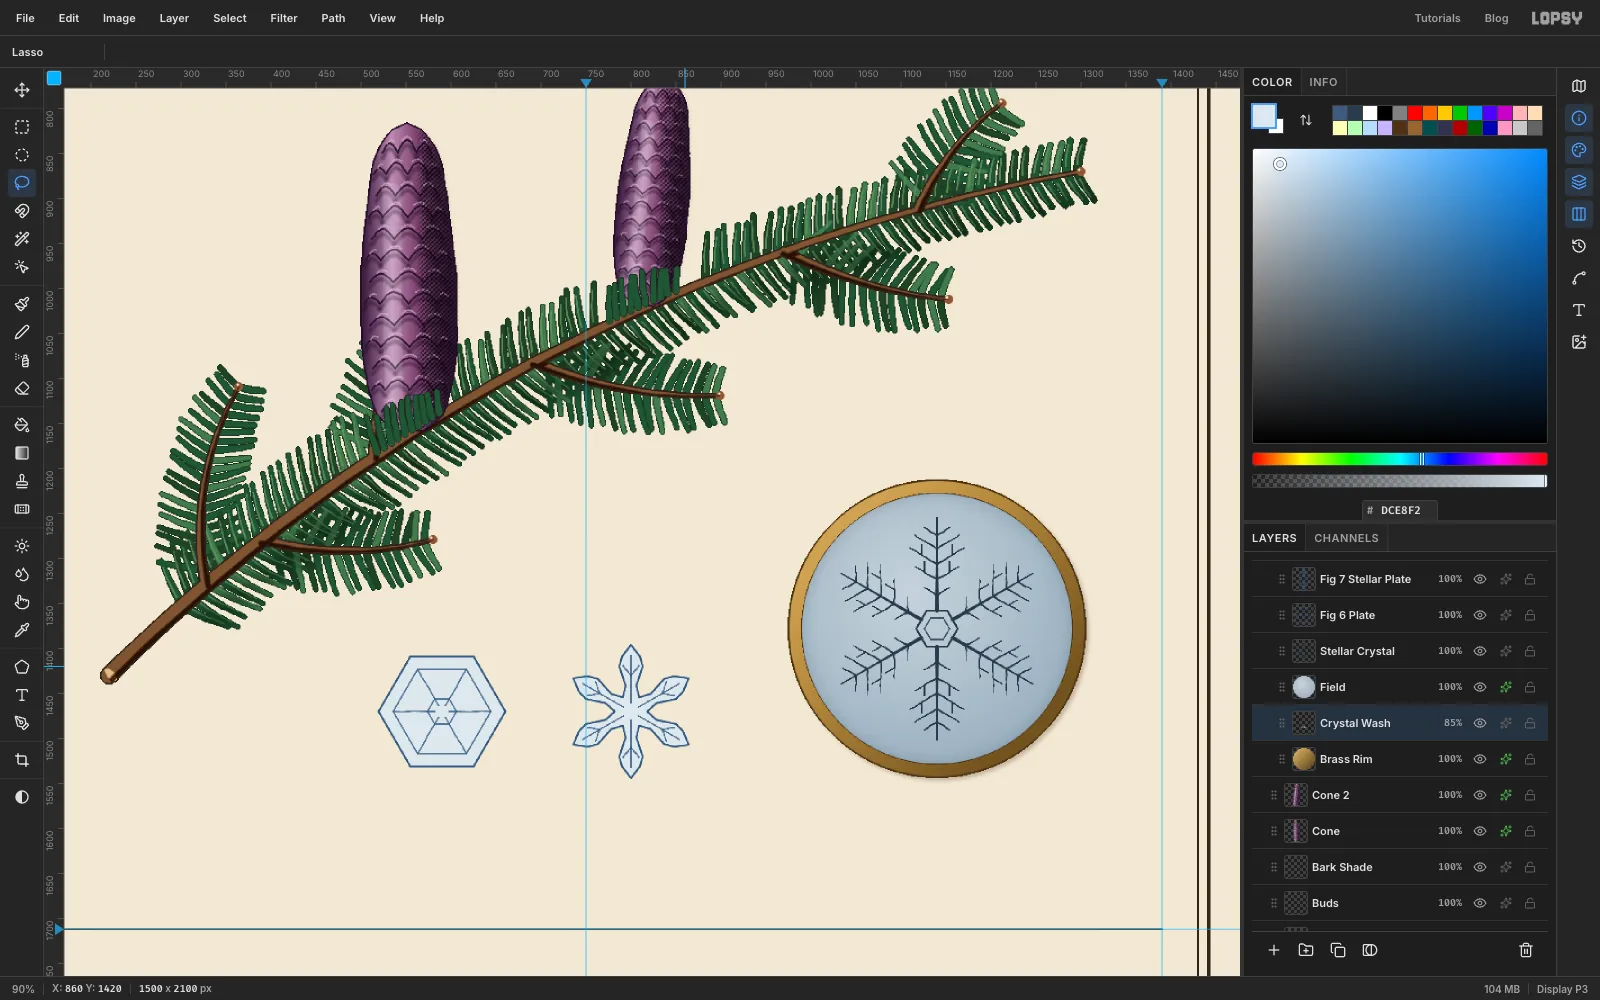Switch to the Info tab
The height and width of the screenshot is (1000, 1600).
[1323, 82]
